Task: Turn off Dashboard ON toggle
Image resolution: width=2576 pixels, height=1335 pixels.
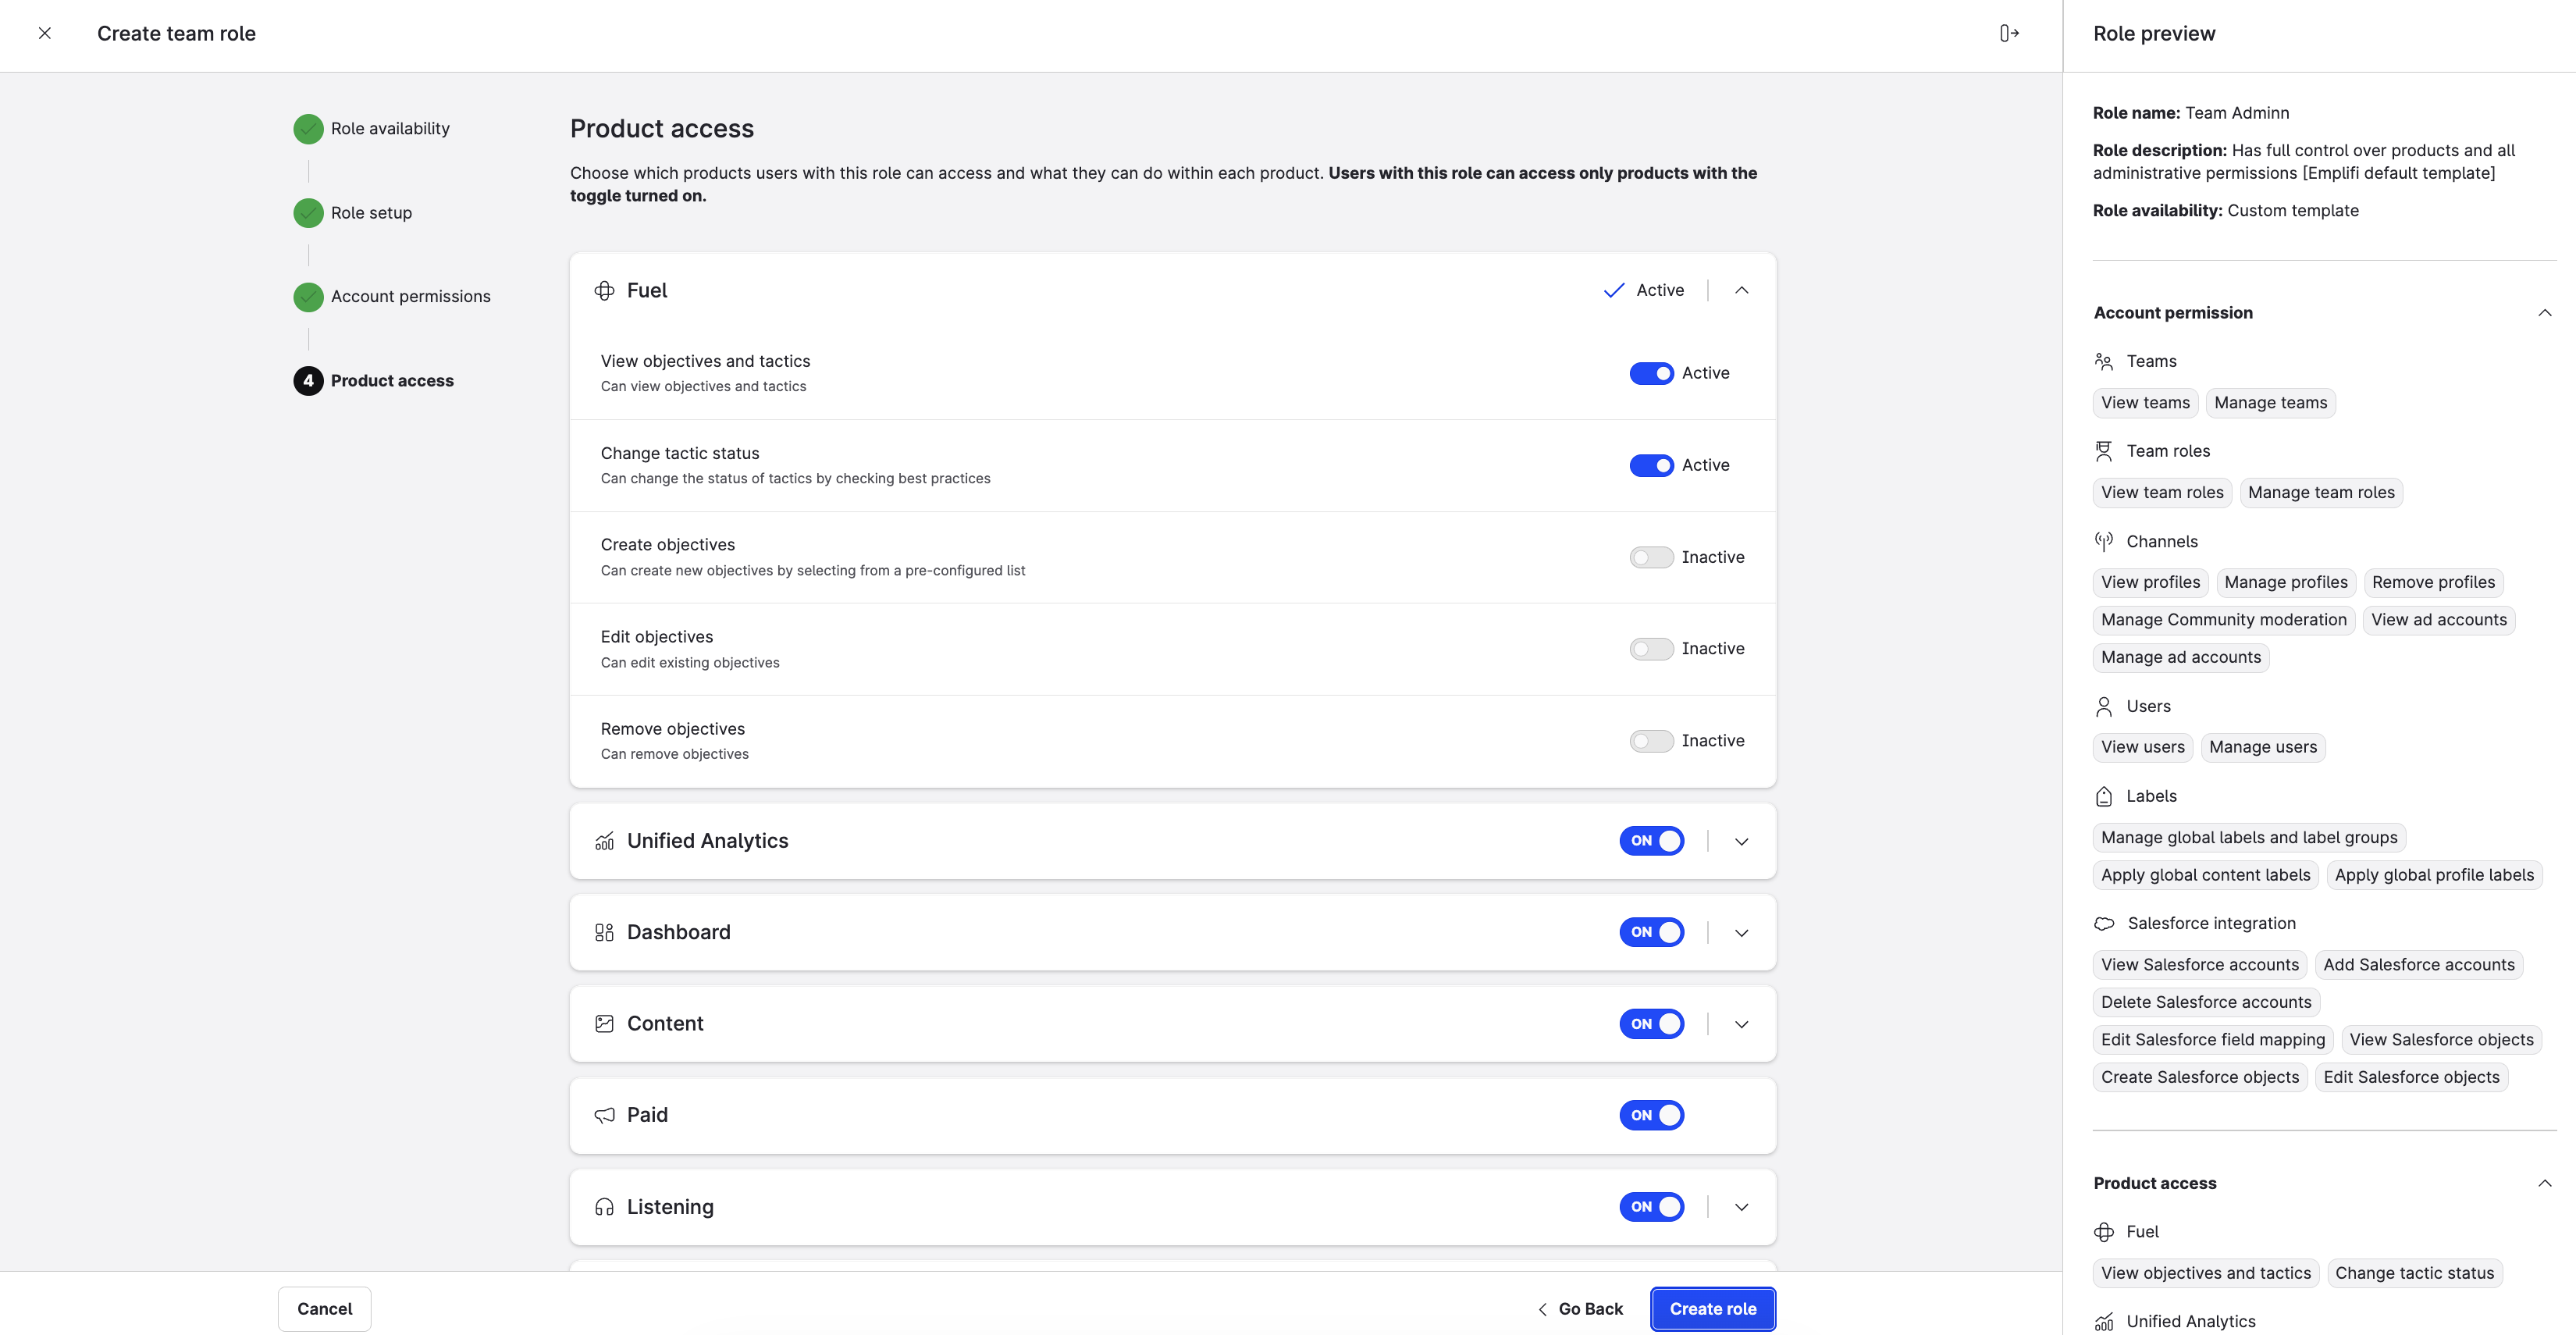Action: [x=1651, y=932]
